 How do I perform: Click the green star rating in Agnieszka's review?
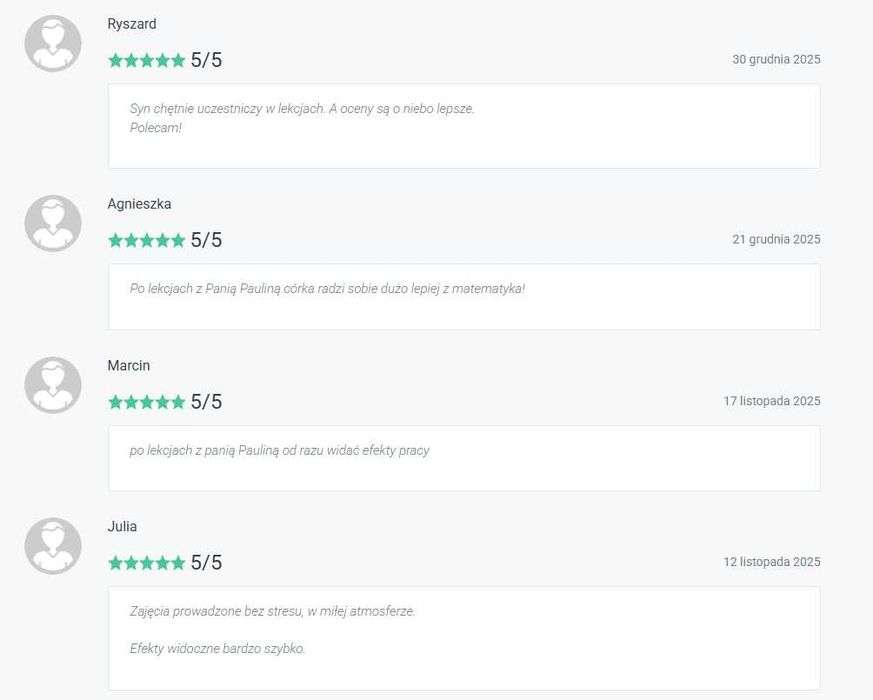(x=147, y=240)
